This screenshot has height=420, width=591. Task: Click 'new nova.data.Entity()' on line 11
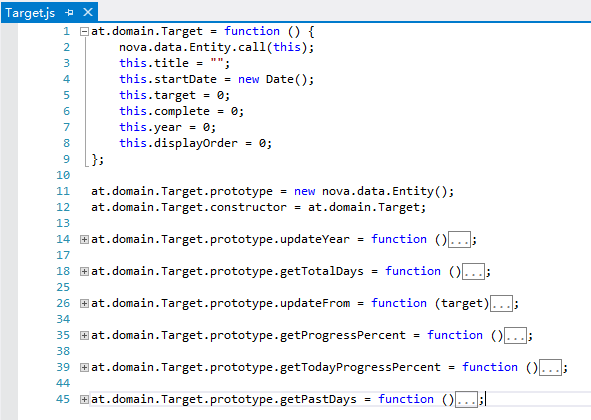click(371, 192)
